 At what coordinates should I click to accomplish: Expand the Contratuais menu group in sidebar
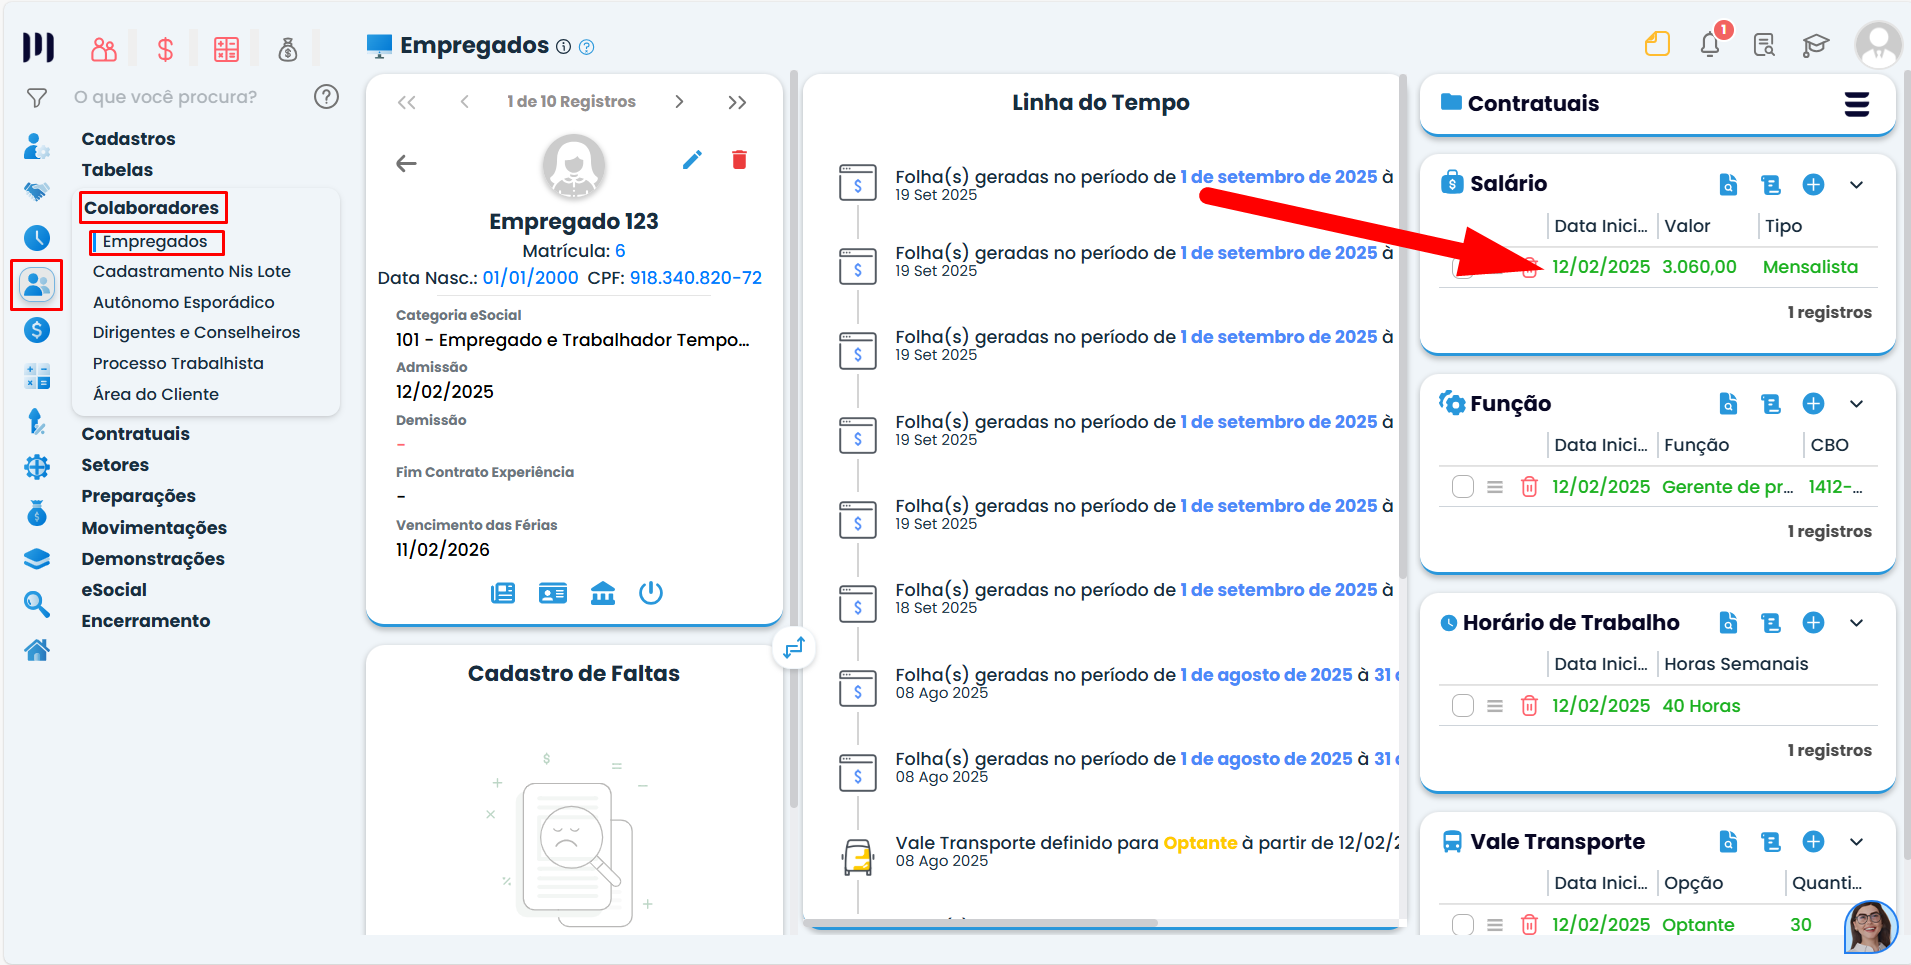tap(135, 434)
